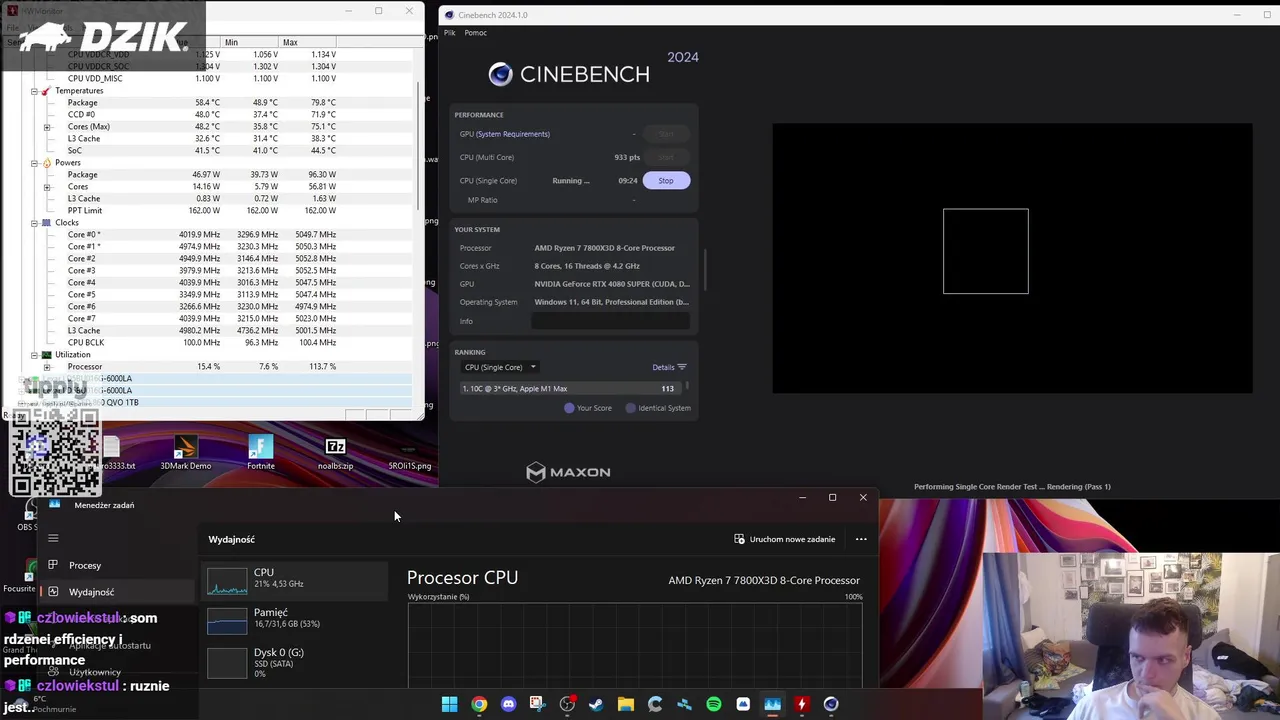Viewport: 1280px width, 720px height.
Task: Open Cinebench from the taskbar
Action: (x=831, y=704)
